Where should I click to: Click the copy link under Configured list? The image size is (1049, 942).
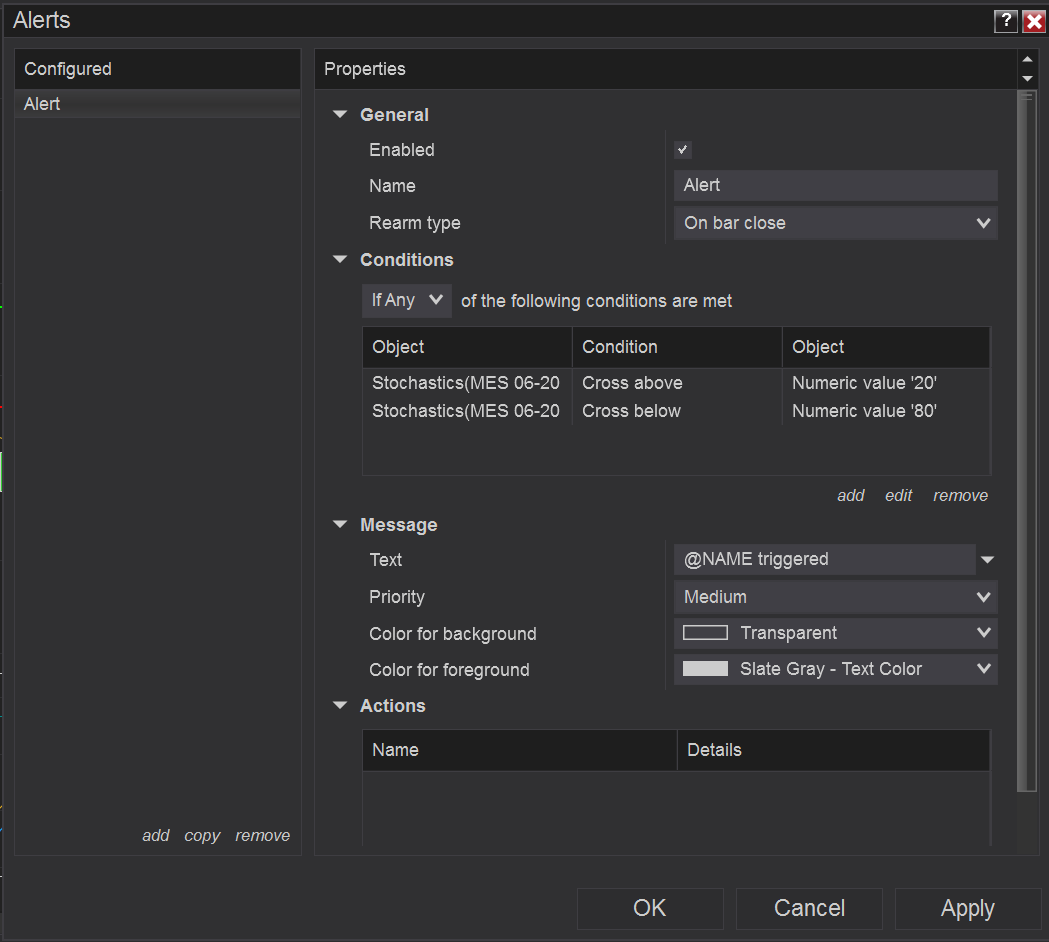click(x=202, y=836)
